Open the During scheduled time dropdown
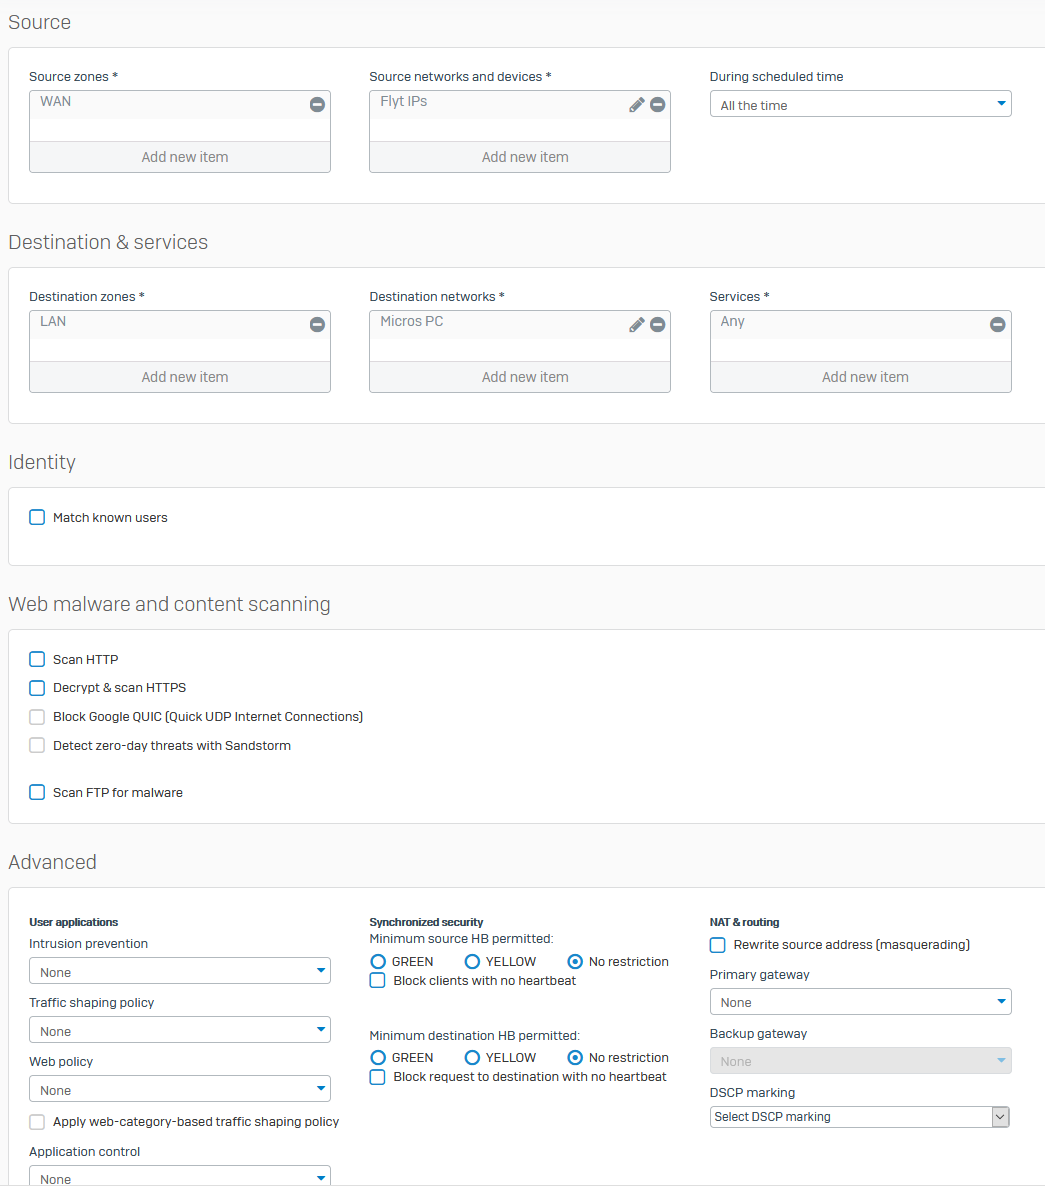 860,104
